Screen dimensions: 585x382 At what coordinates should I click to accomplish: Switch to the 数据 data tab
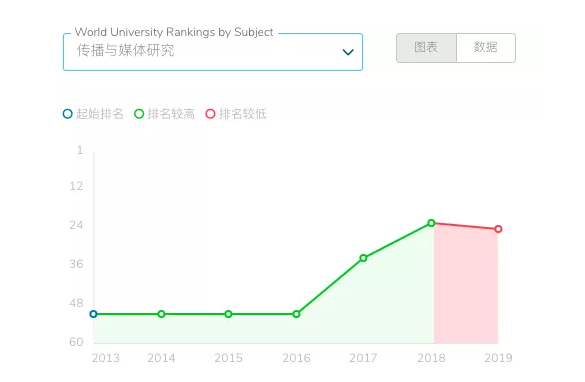point(486,48)
